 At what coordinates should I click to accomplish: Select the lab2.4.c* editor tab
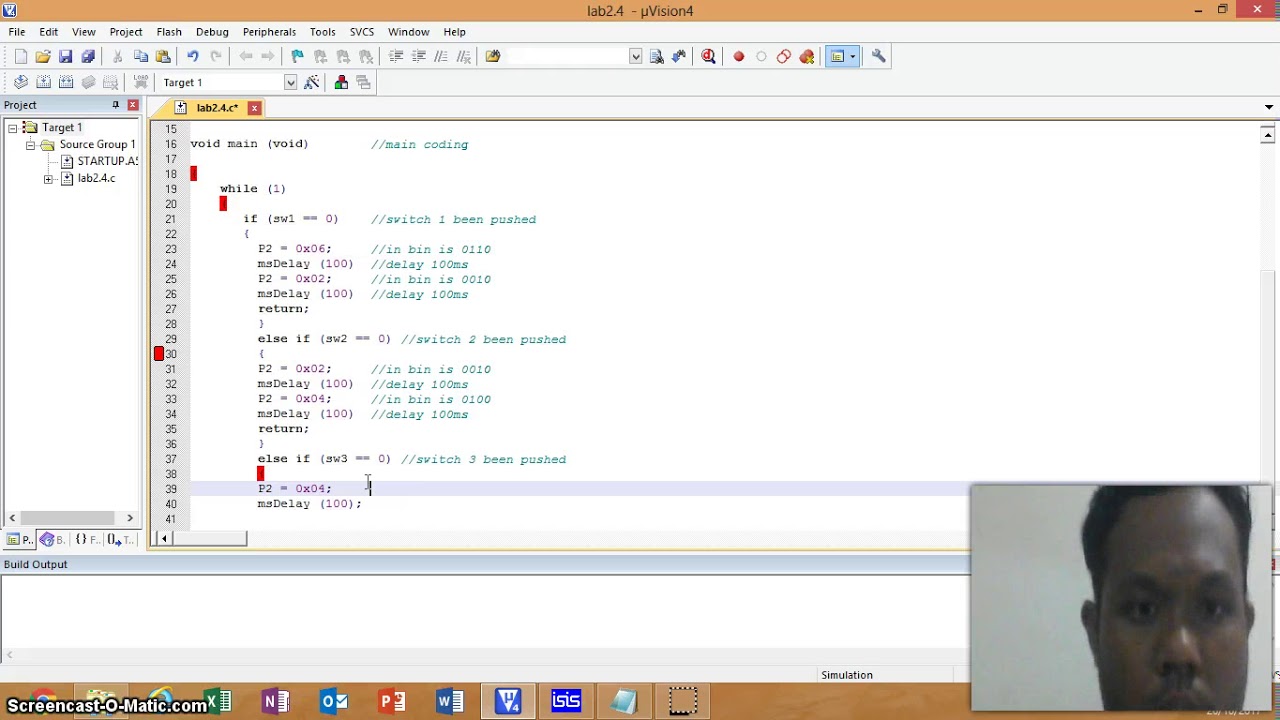tap(217, 108)
